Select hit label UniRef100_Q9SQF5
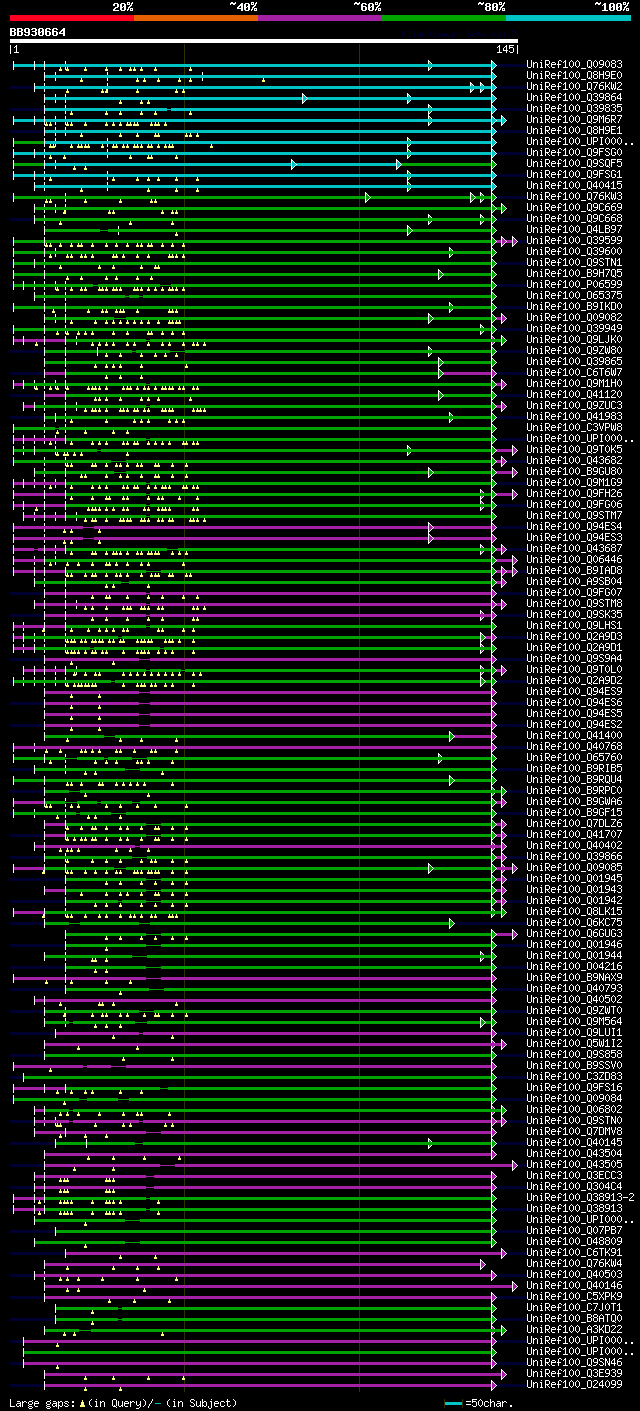 pyautogui.click(x=574, y=163)
